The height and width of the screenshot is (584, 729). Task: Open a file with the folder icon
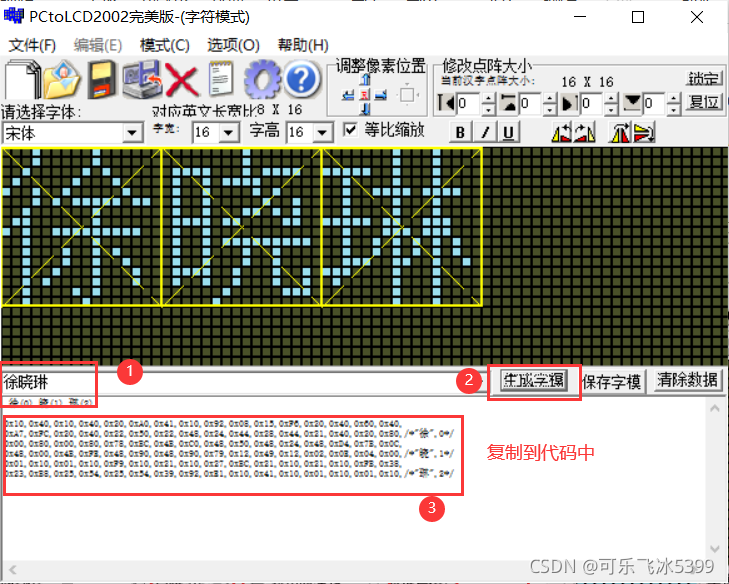click(x=62, y=79)
